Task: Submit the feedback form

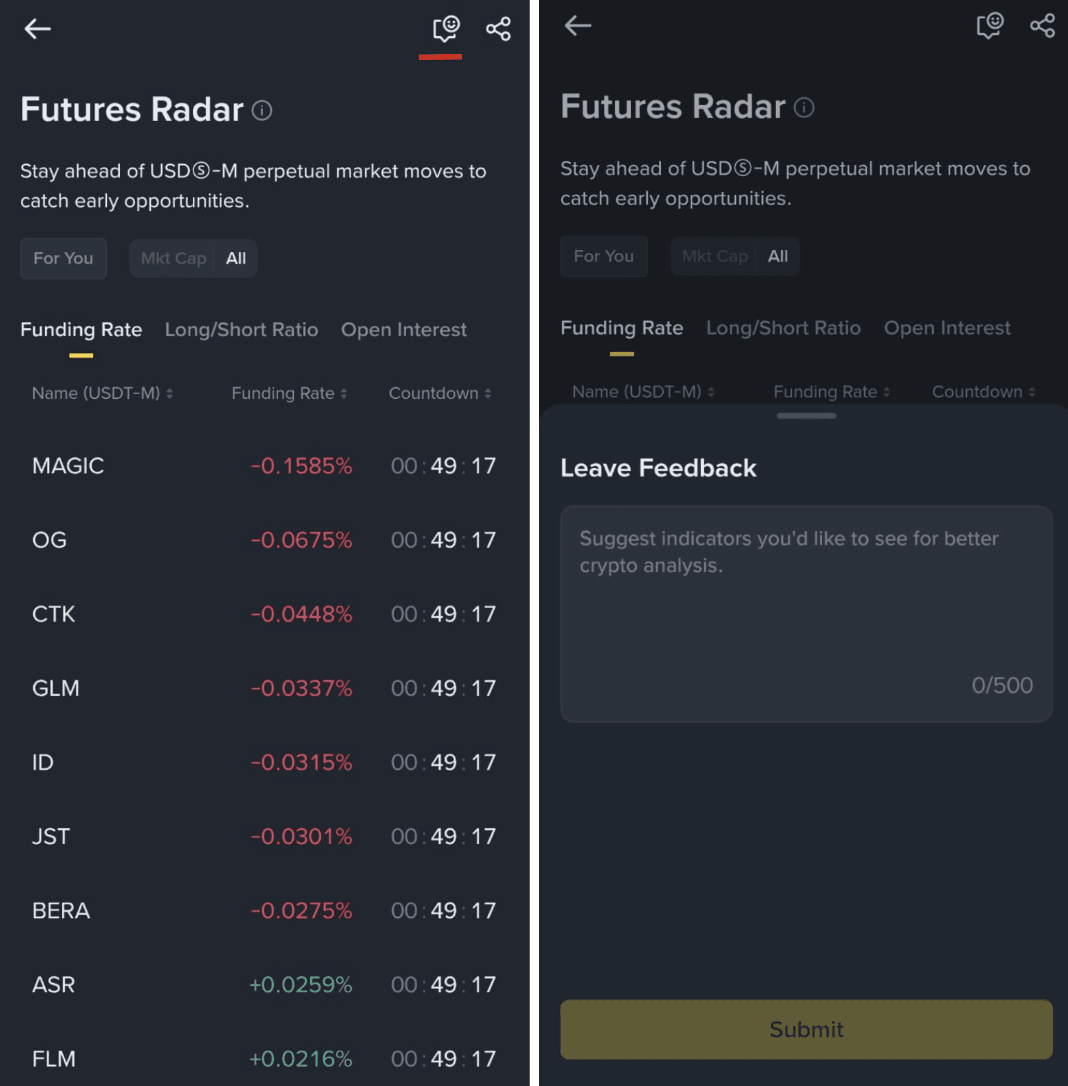Action: [806, 1029]
